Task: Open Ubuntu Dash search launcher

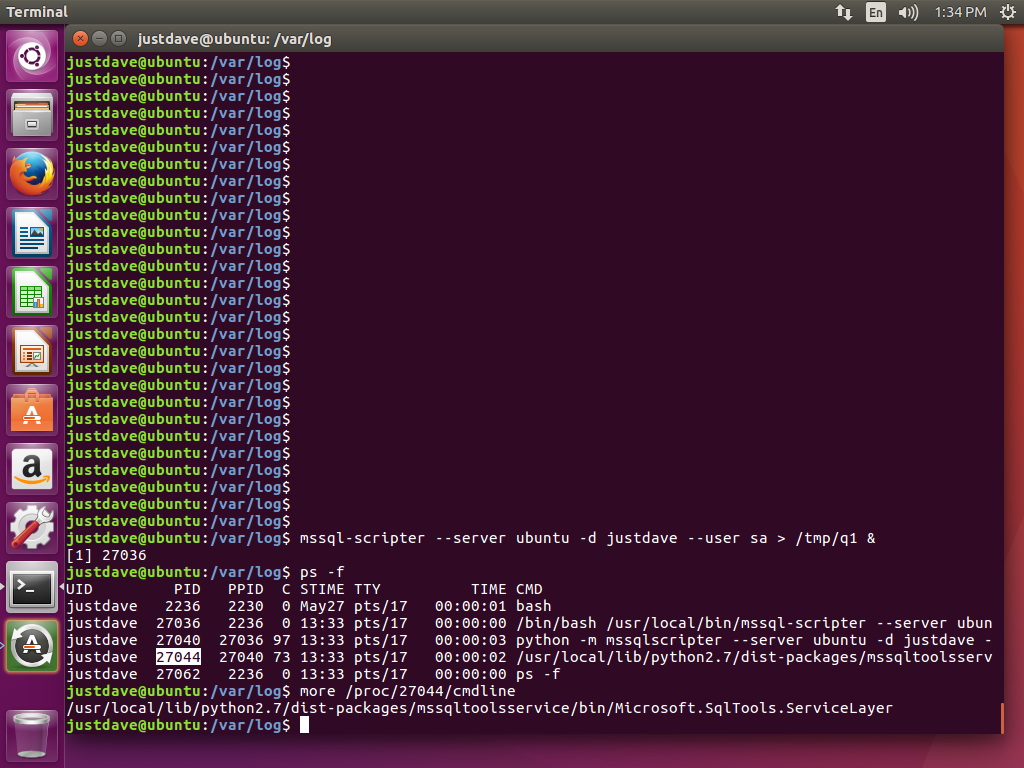Action: point(32,56)
